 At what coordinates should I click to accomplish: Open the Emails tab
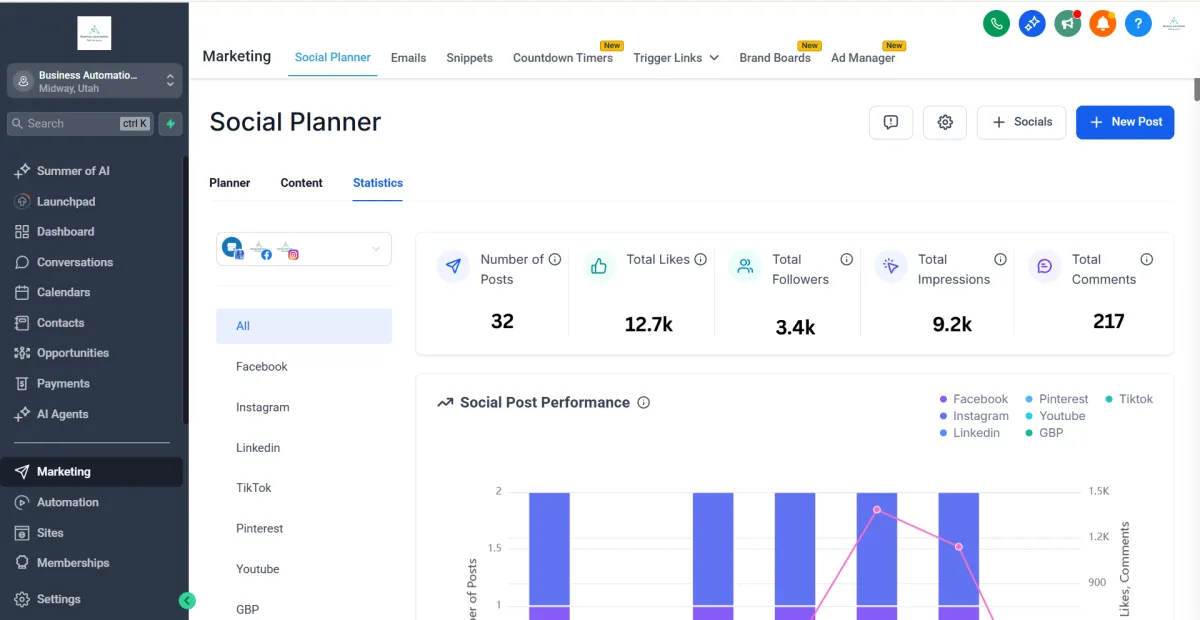(408, 58)
